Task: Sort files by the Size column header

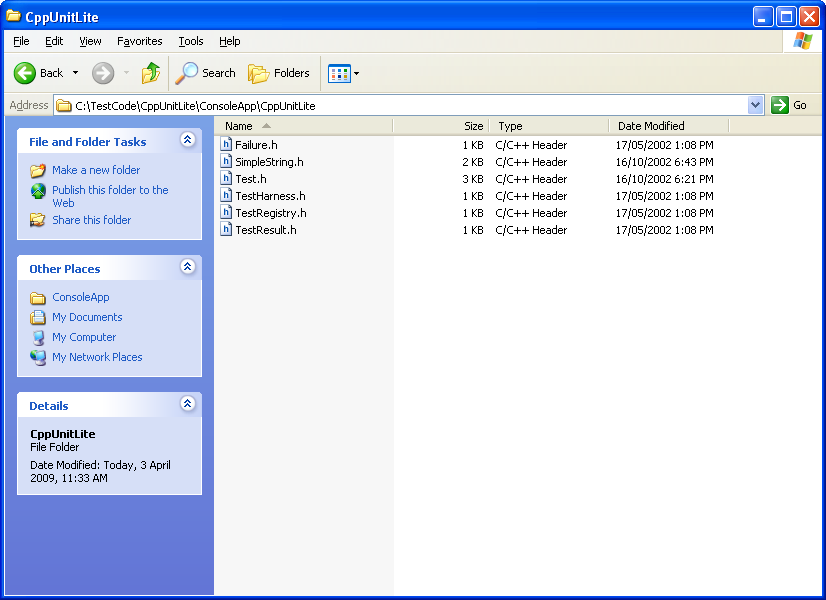Action: pyautogui.click(x=441, y=126)
